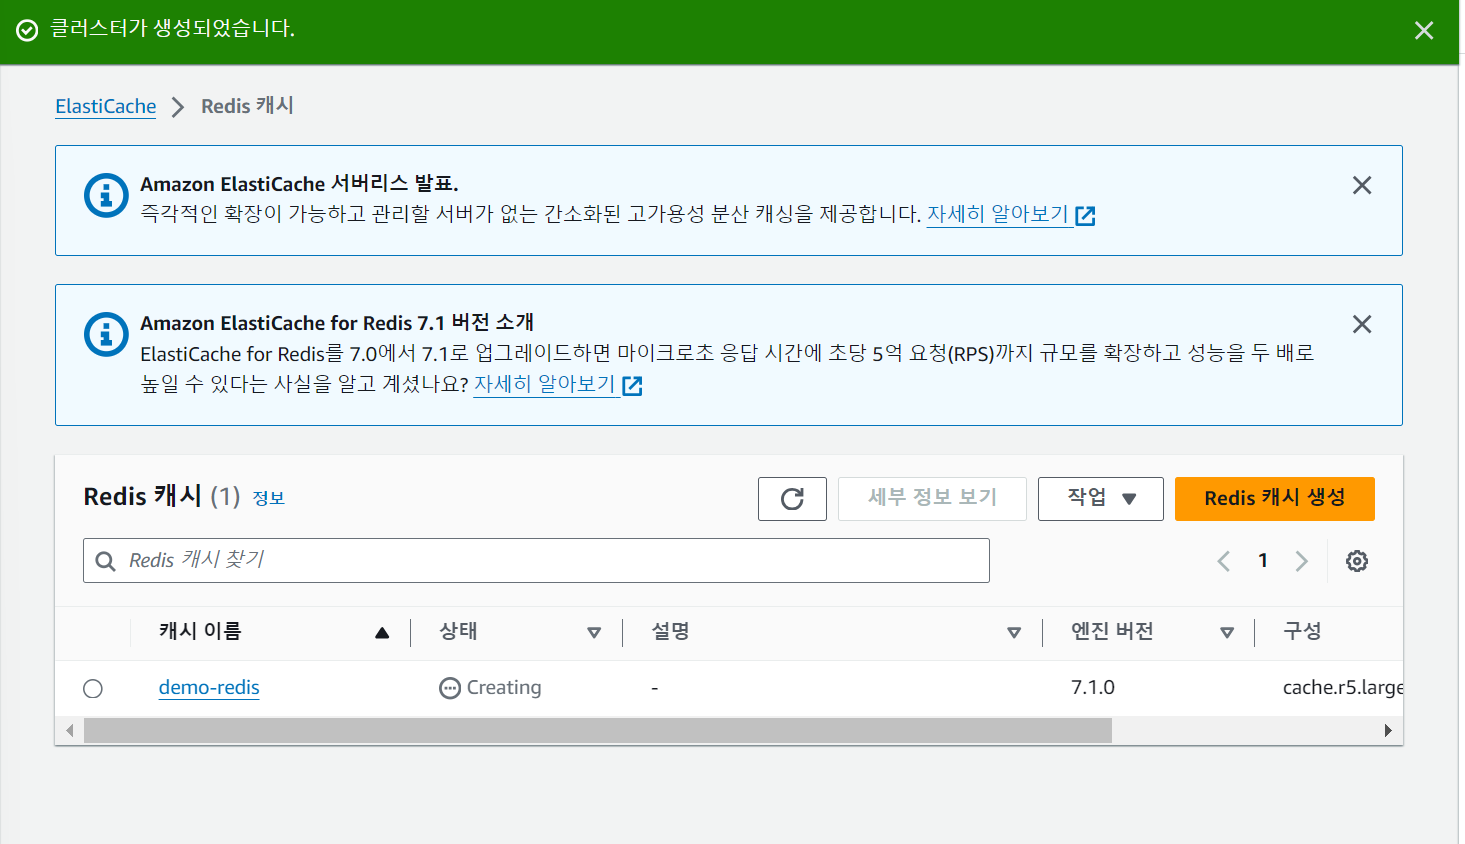Close the Redis 7.1 version banner
Image resolution: width=1465 pixels, height=844 pixels.
point(1362,324)
